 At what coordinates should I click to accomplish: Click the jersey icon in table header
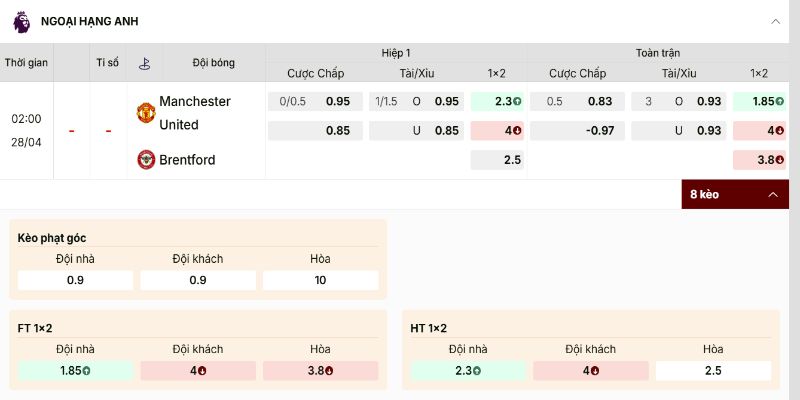point(144,63)
